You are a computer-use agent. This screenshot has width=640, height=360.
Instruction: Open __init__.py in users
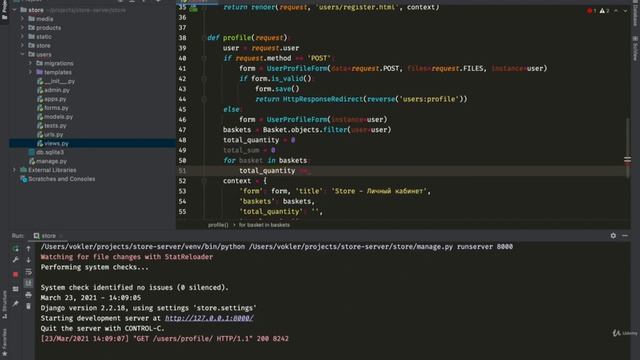[56, 81]
